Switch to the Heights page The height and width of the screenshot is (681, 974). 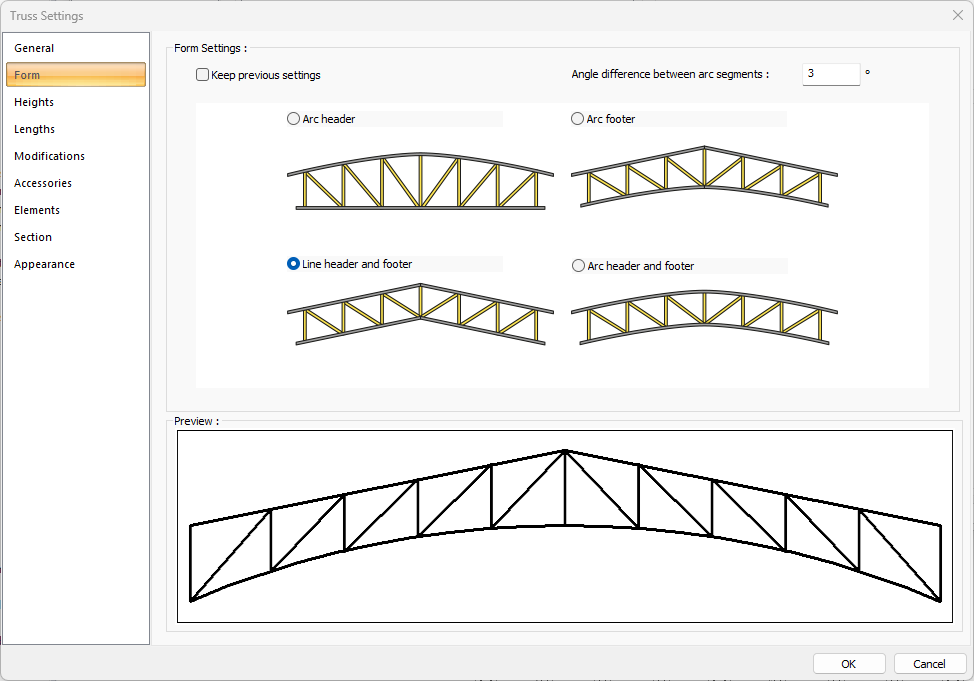34,102
